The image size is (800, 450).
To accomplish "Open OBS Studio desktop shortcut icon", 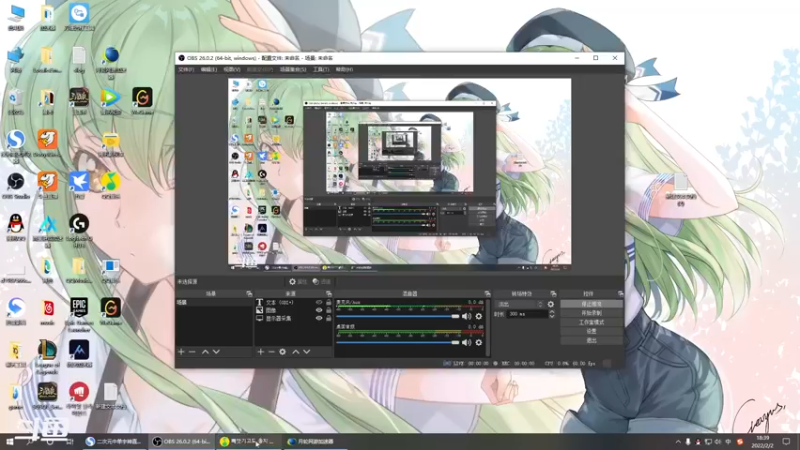I will pyautogui.click(x=16, y=185).
